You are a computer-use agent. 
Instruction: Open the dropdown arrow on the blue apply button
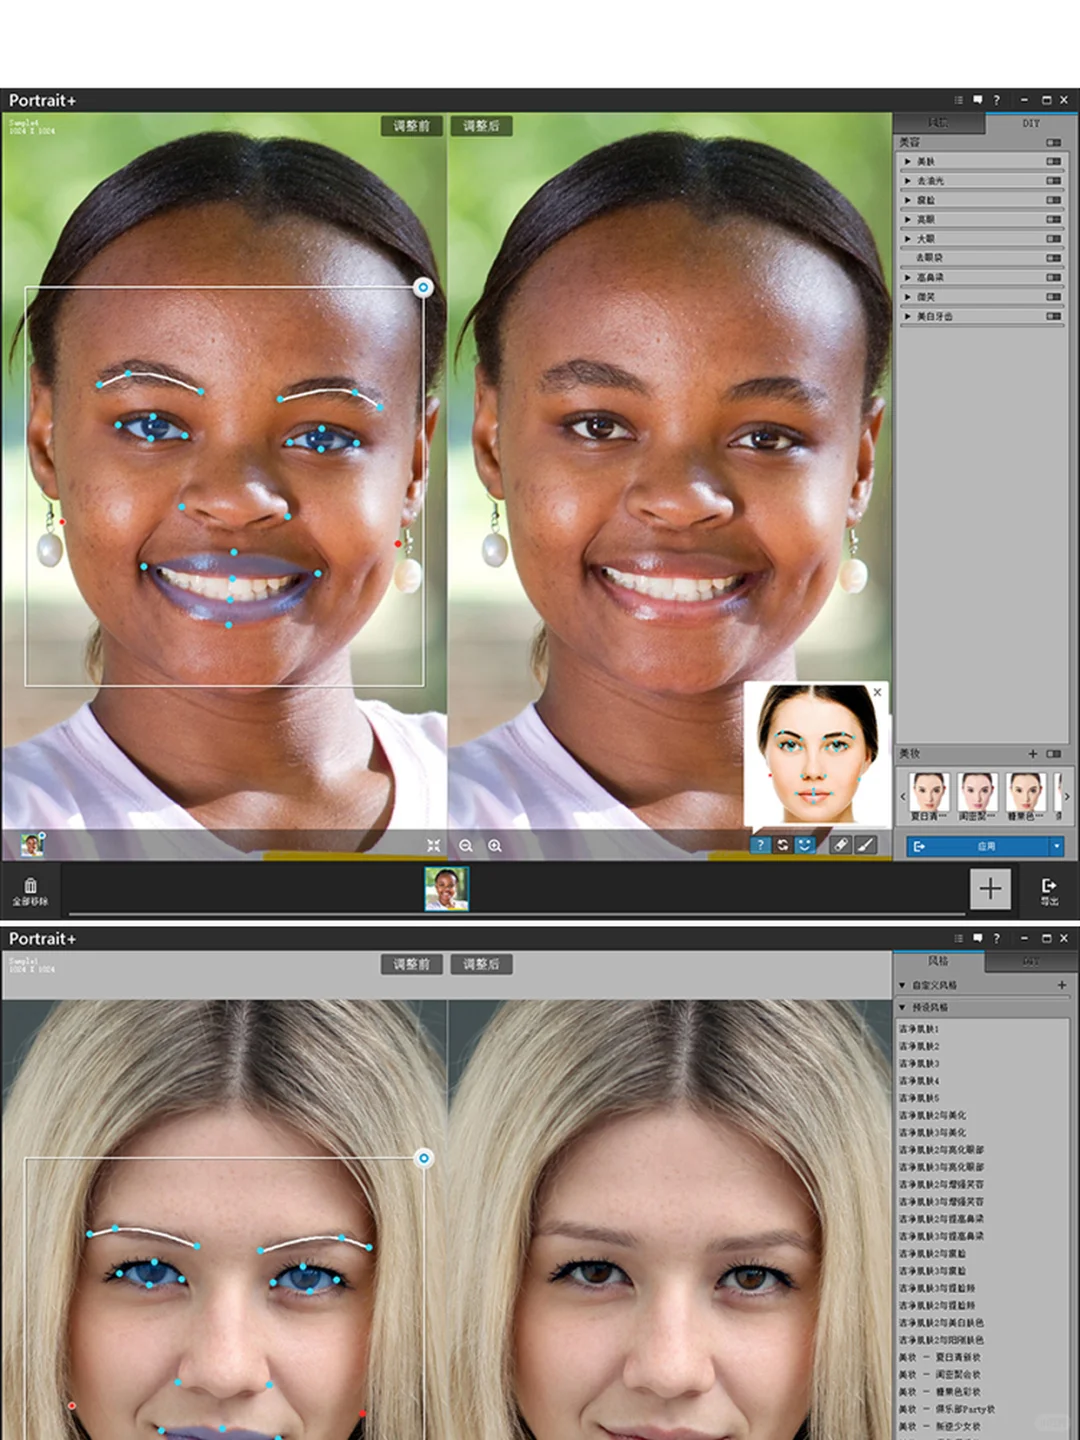coord(1056,846)
